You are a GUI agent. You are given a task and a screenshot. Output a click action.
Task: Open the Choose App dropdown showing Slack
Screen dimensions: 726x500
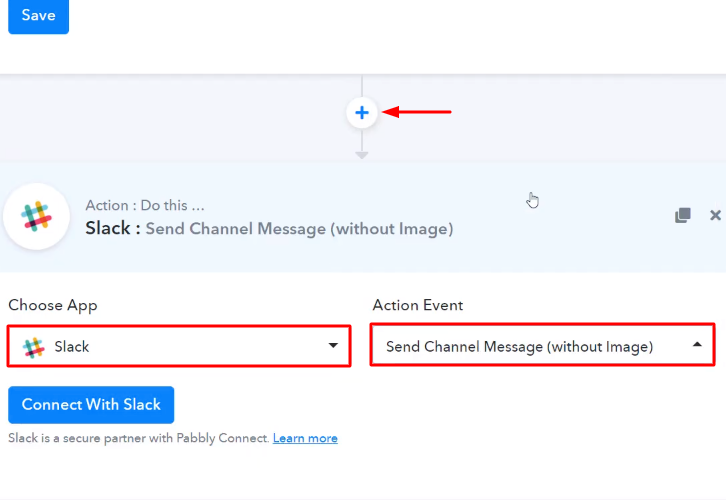coord(179,346)
